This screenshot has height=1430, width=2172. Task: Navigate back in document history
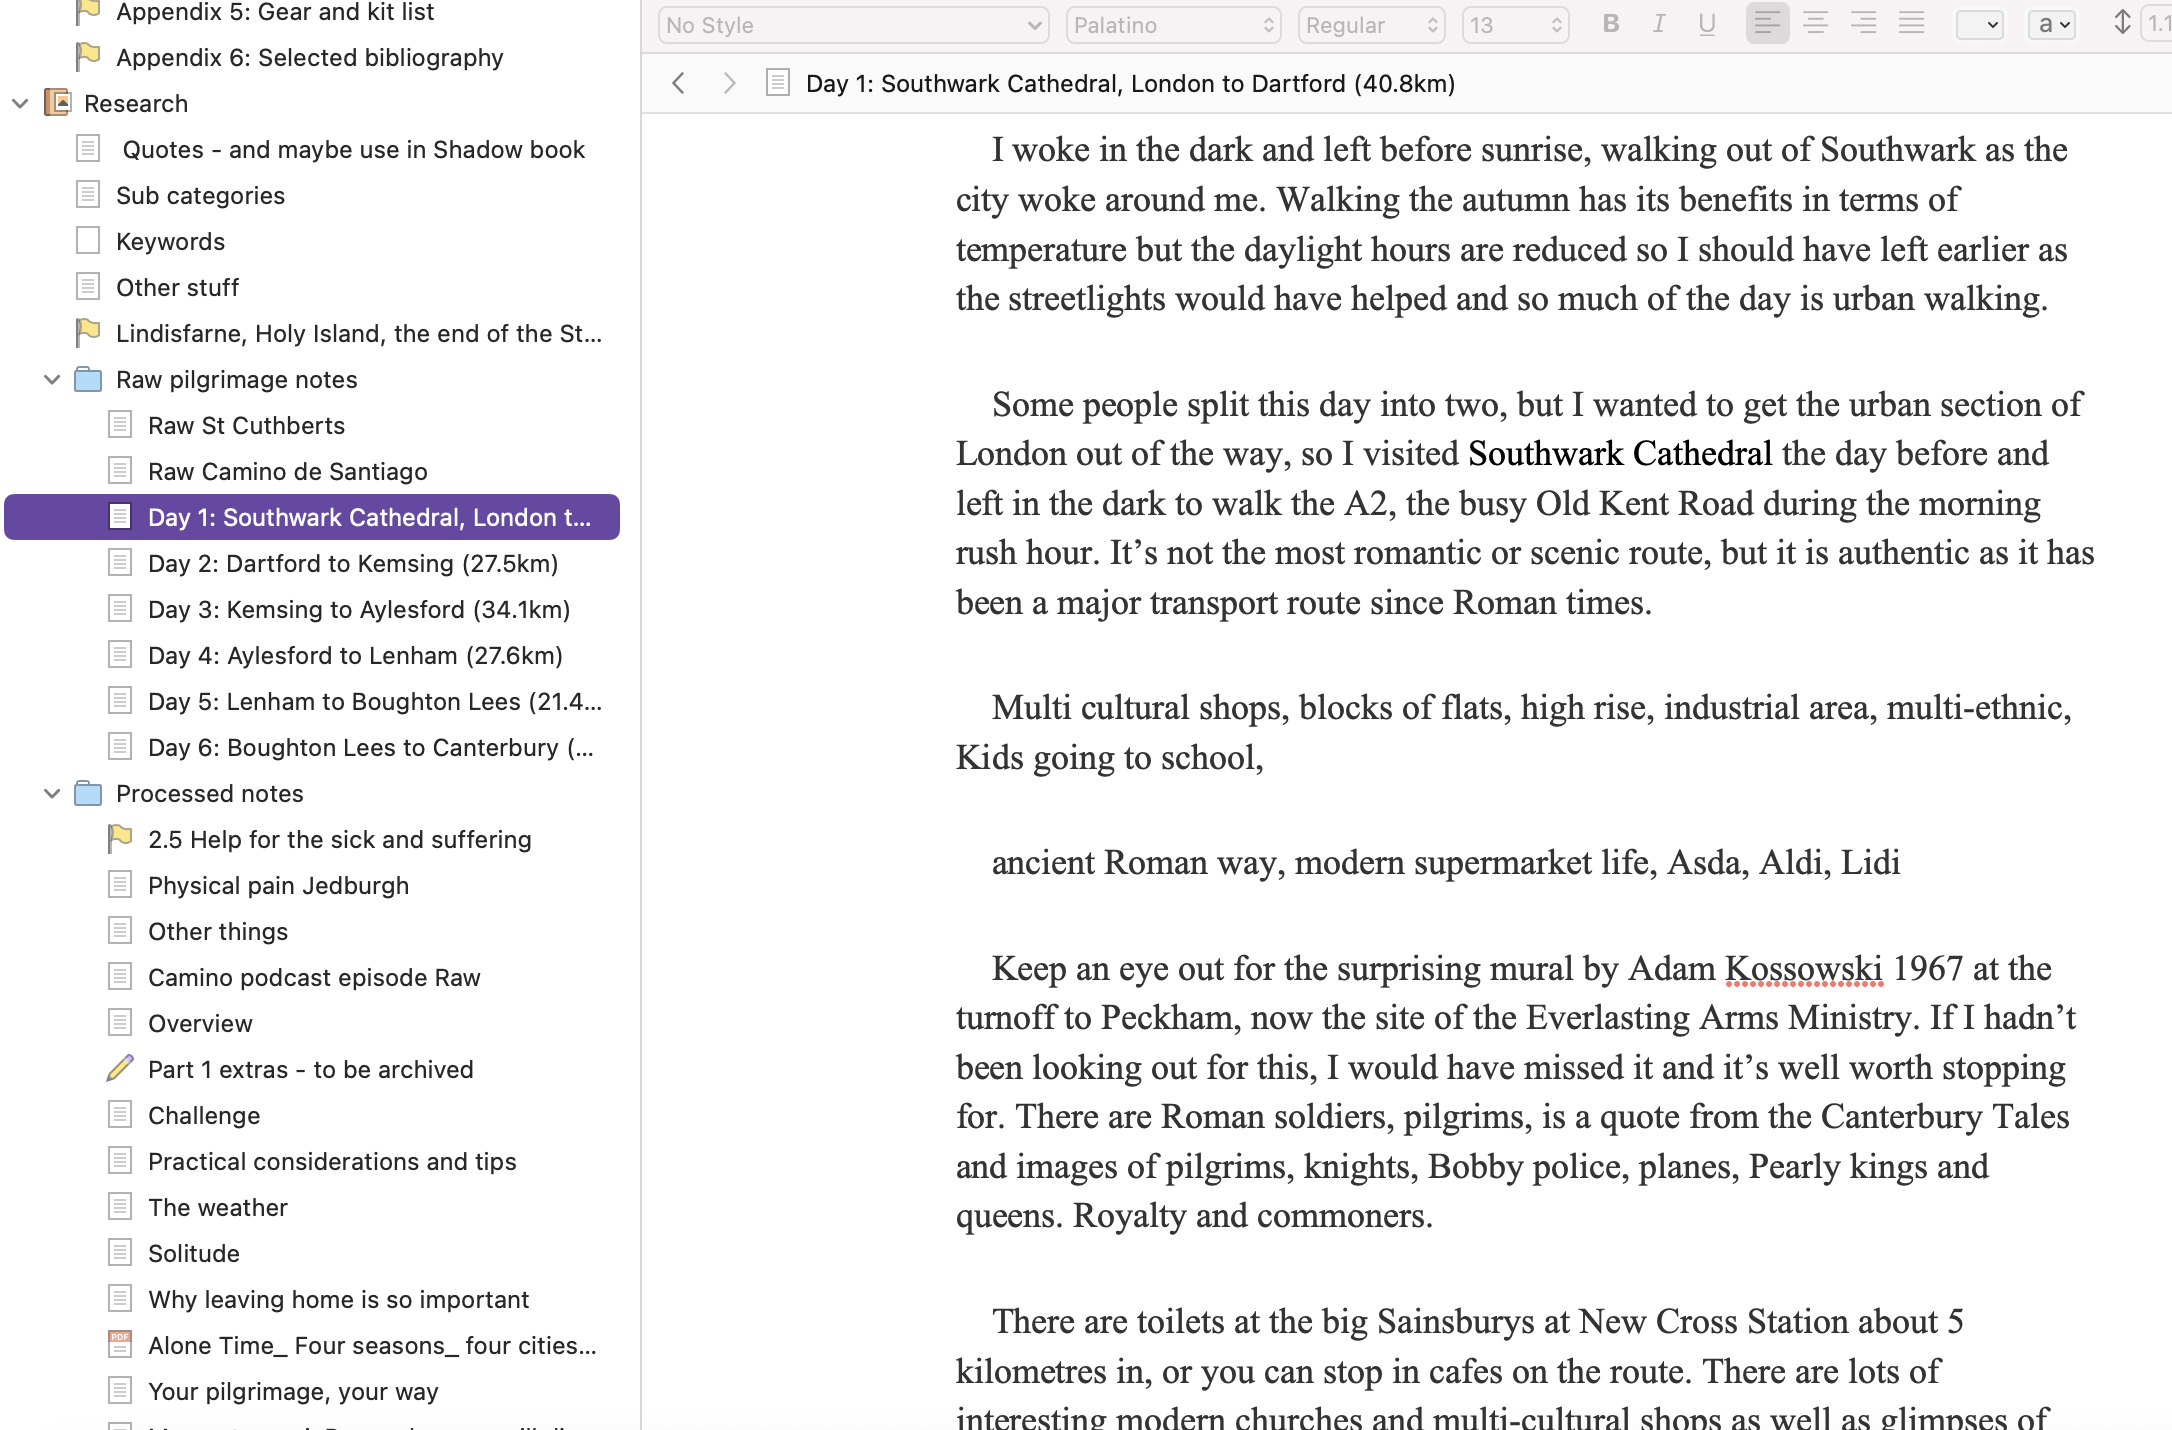tap(679, 83)
